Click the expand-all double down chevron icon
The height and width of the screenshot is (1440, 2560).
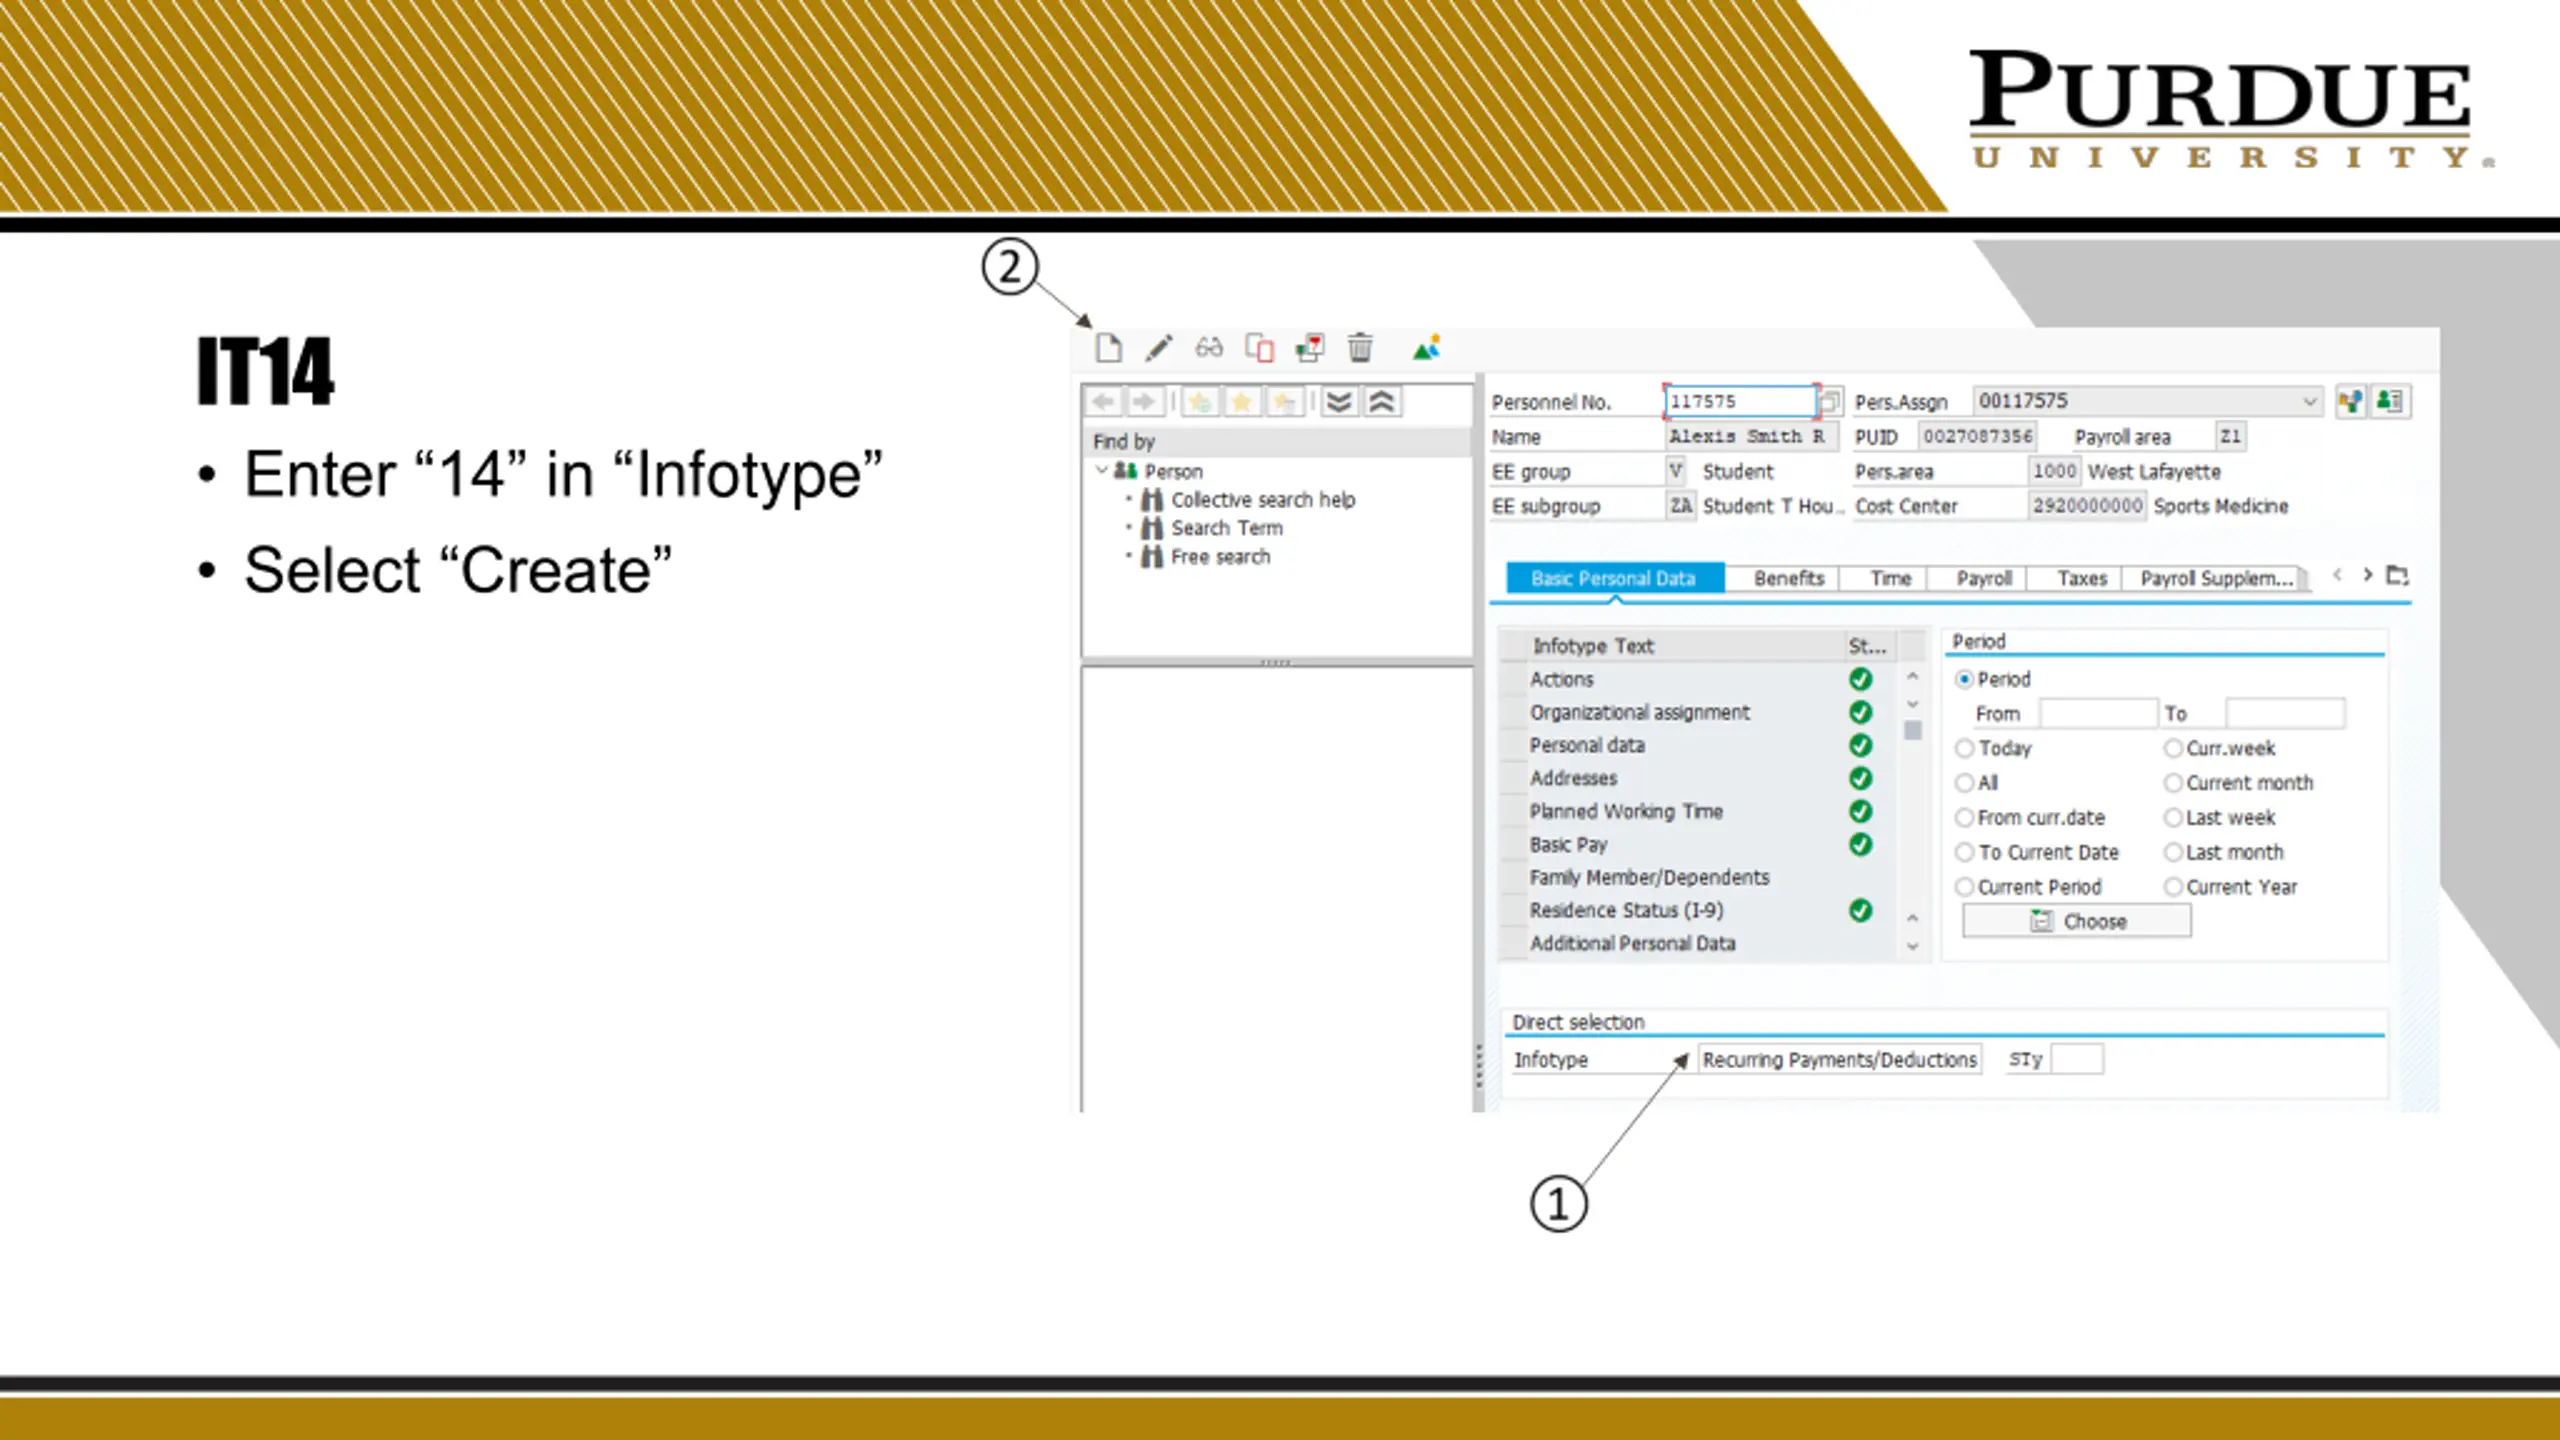click(1339, 402)
